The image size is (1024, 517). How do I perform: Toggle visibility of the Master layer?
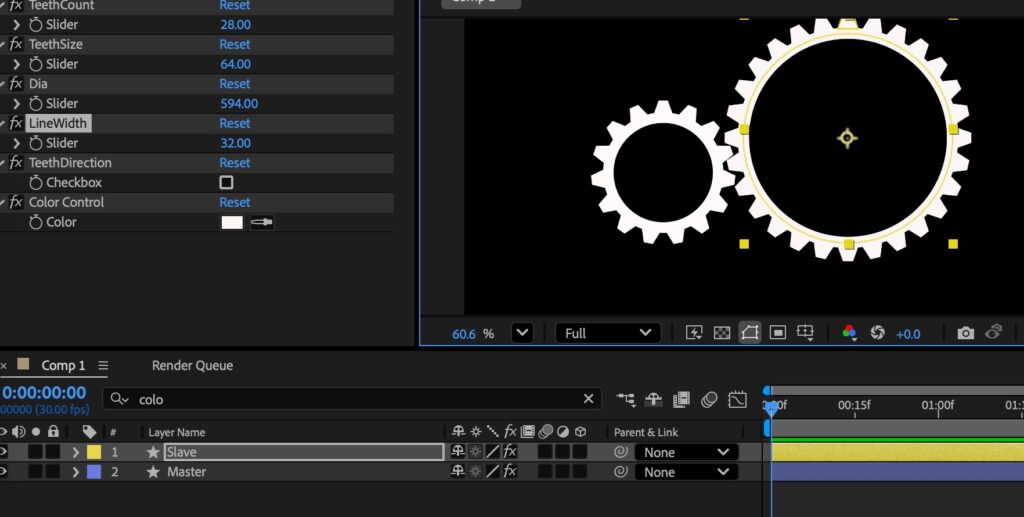(3, 472)
